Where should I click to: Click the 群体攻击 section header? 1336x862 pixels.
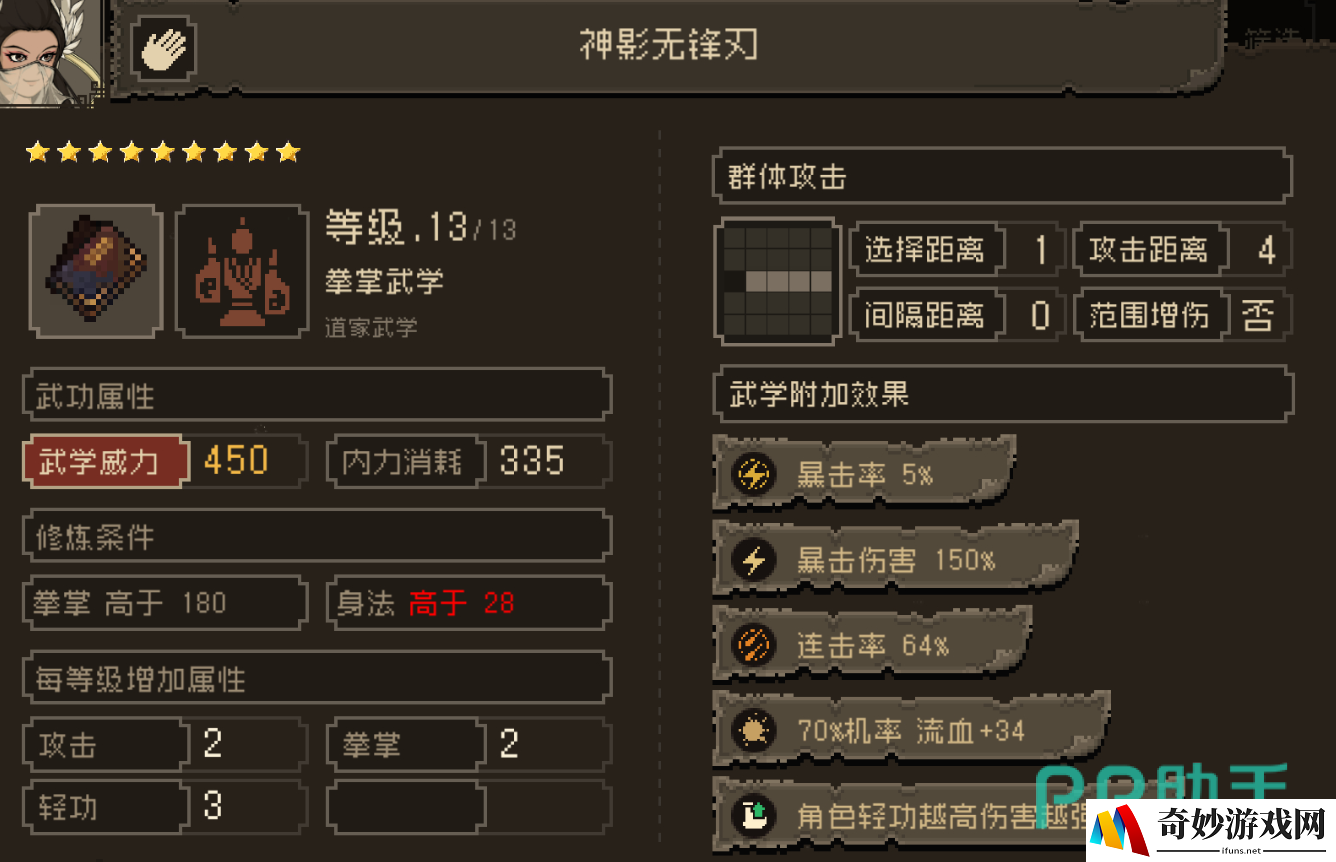[1002, 177]
